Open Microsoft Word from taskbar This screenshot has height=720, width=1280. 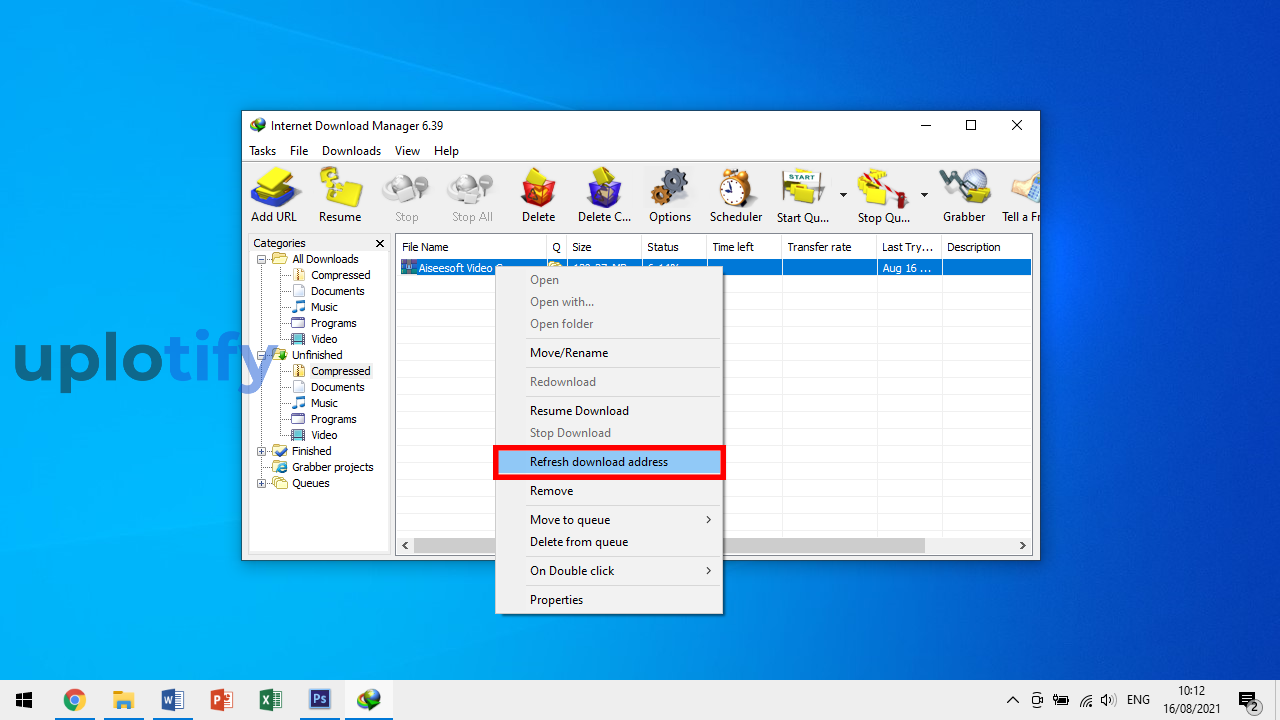point(172,700)
